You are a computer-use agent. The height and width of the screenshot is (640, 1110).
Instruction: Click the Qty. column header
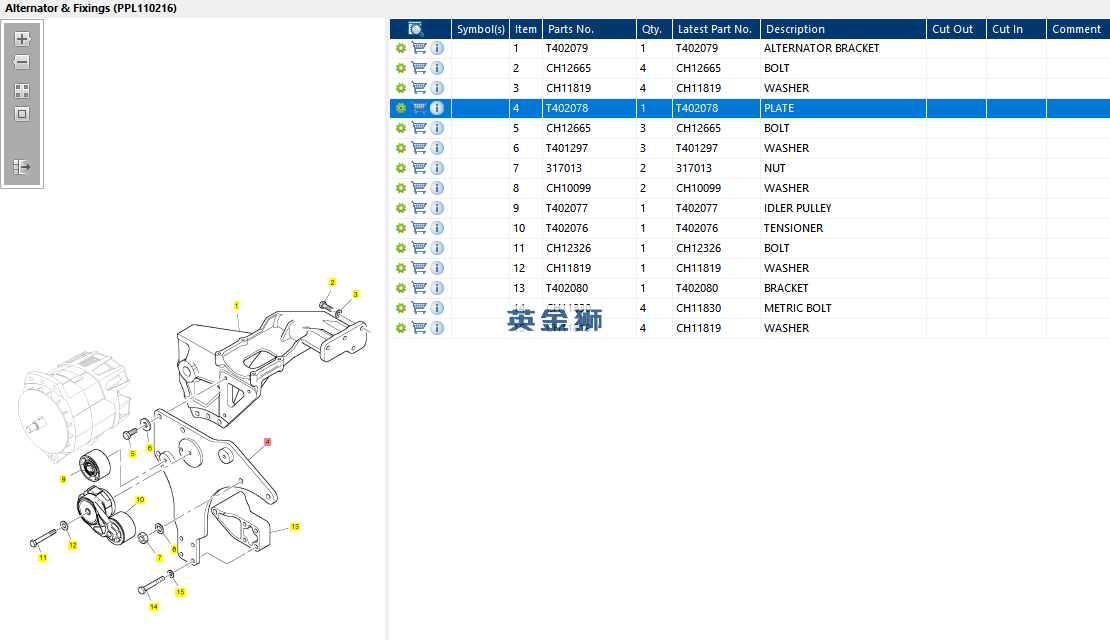[654, 29]
